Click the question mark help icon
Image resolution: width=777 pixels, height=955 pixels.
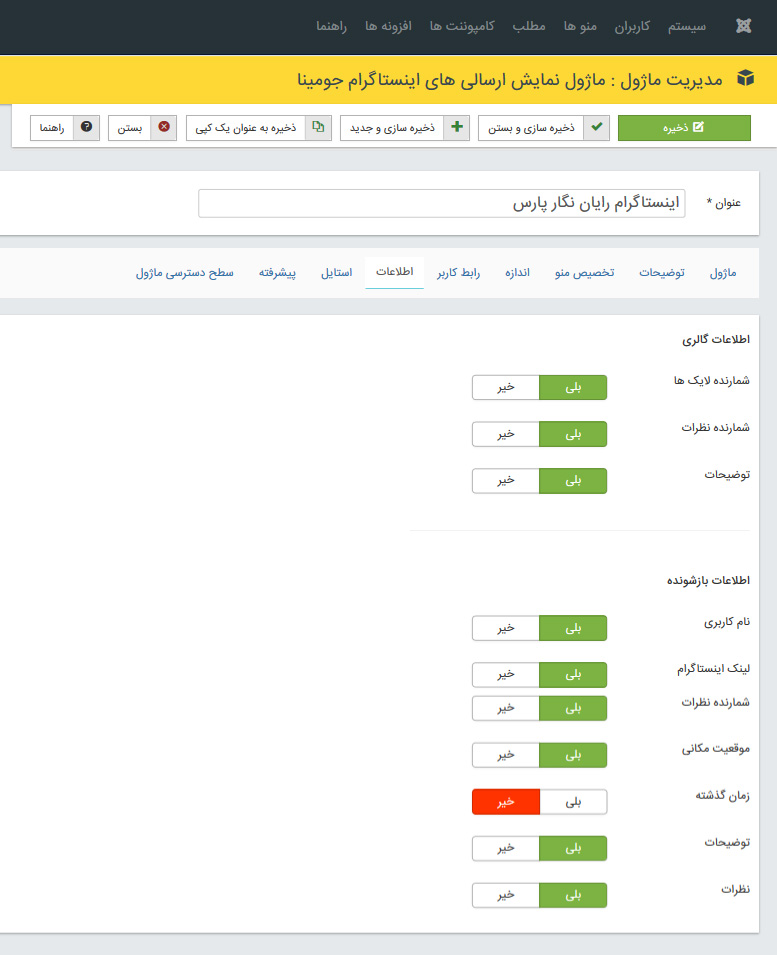(x=86, y=127)
